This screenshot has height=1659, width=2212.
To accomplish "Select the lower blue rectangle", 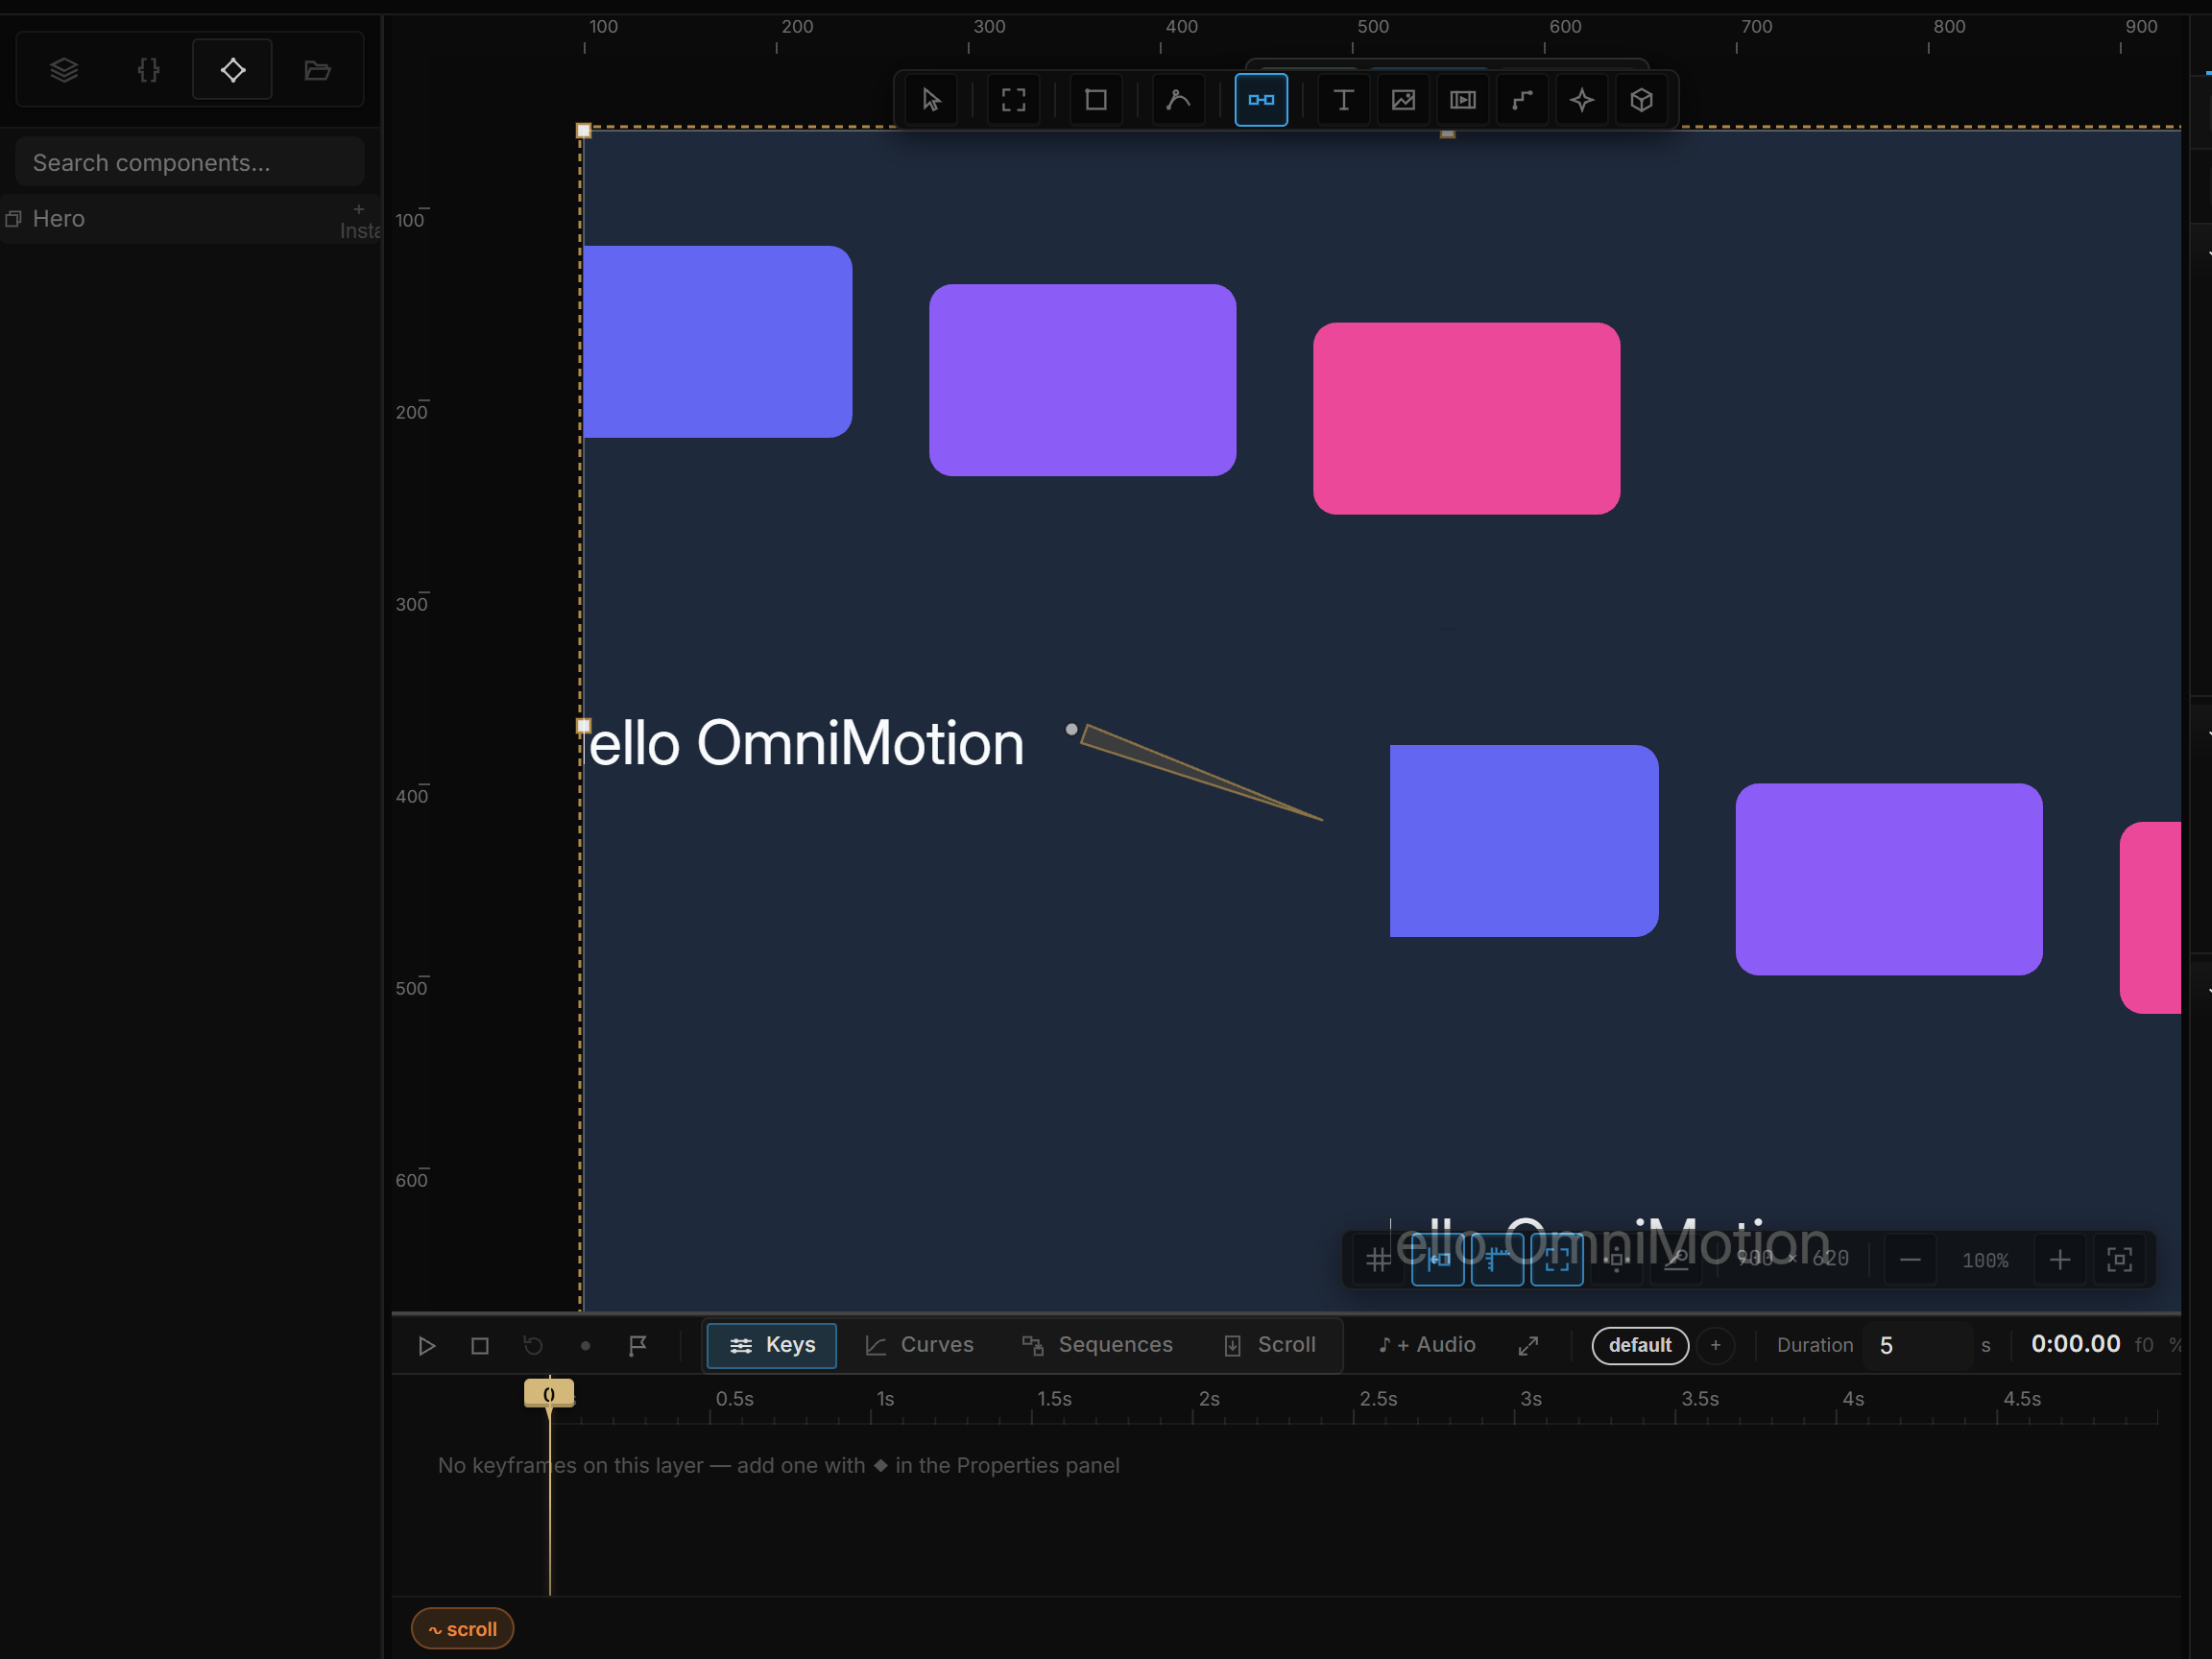I will (1524, 841).
